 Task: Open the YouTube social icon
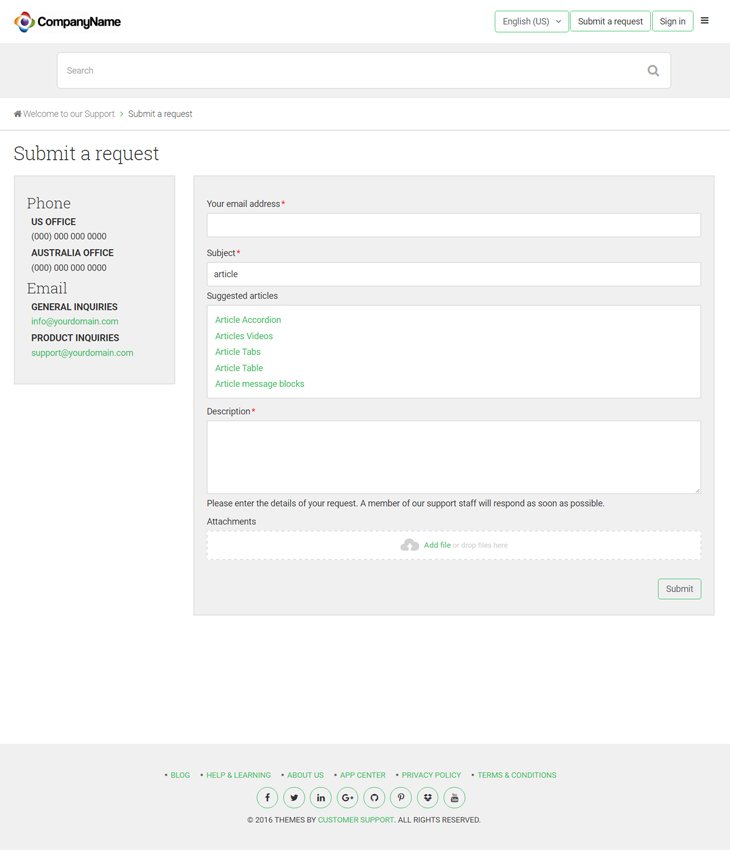tap(454, 797)
